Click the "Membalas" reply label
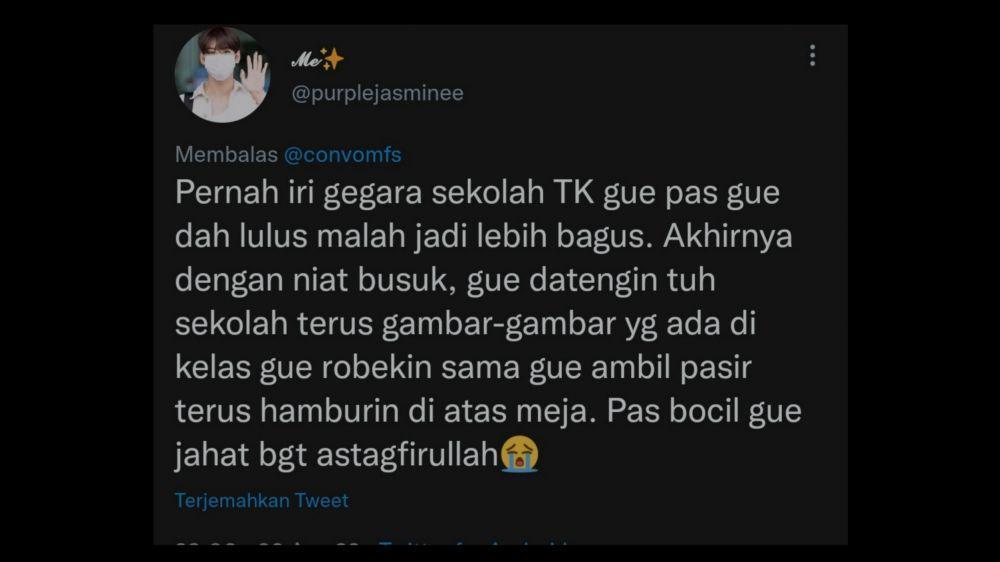 (226, 154)
